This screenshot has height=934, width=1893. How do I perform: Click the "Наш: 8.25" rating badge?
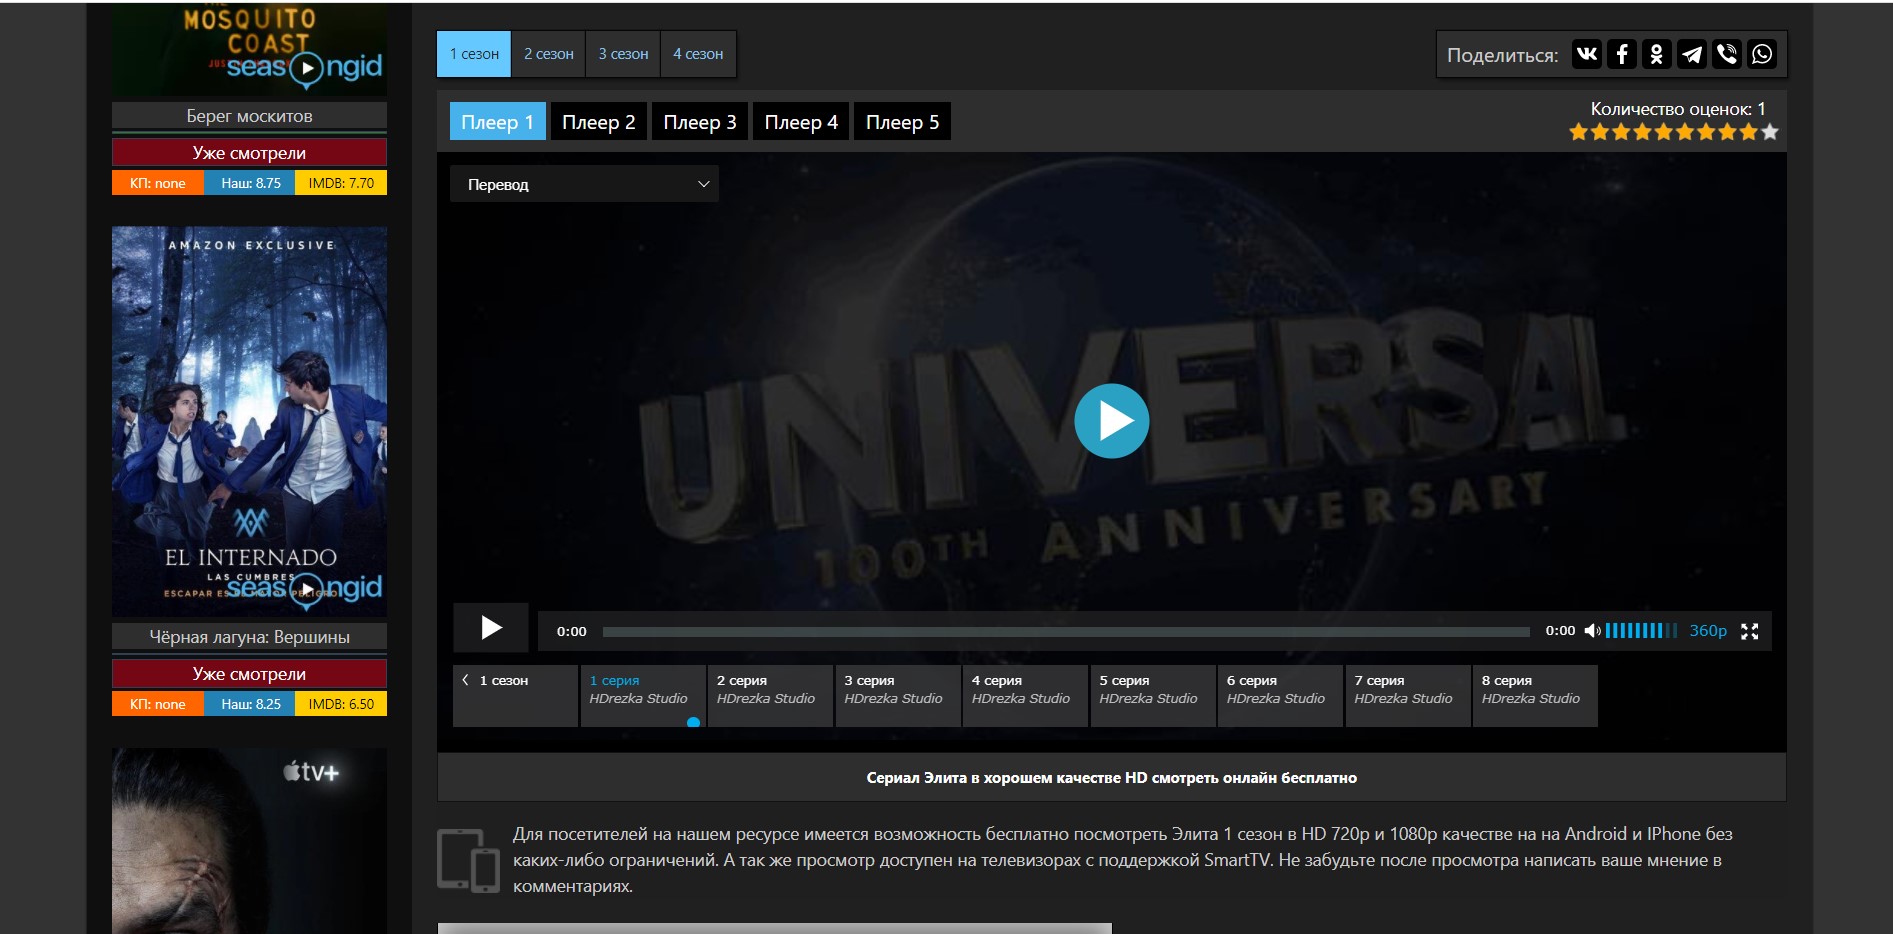(x=250, y=704)
